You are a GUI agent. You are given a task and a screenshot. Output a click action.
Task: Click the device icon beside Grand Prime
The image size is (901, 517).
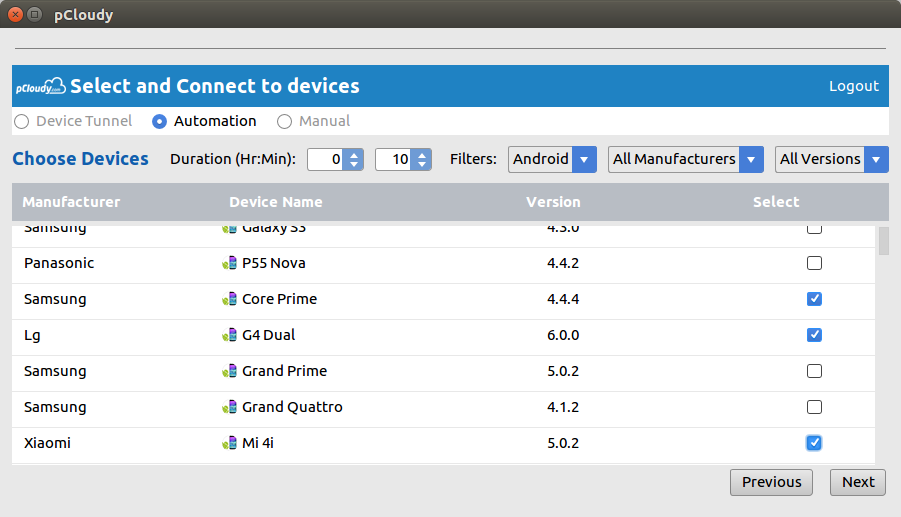tap(229, 371)
